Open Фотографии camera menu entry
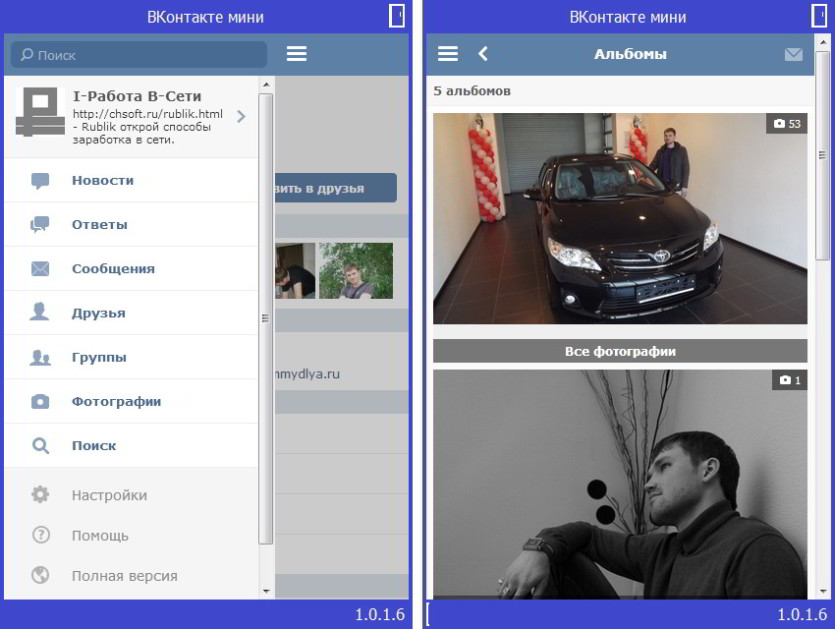Screen dimensions: 835x629 coord(131,402)
